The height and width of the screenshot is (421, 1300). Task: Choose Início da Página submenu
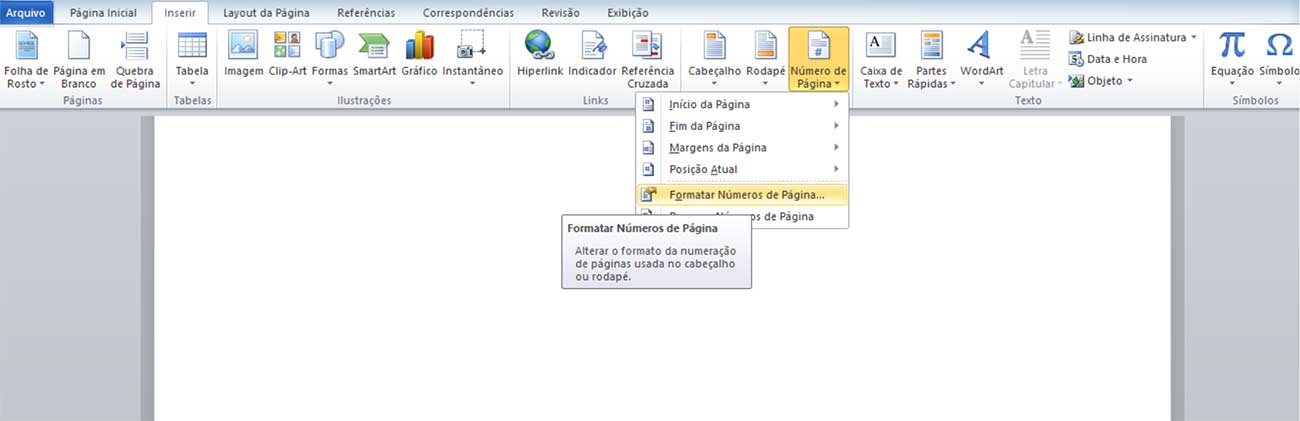[x=742, y=104]
